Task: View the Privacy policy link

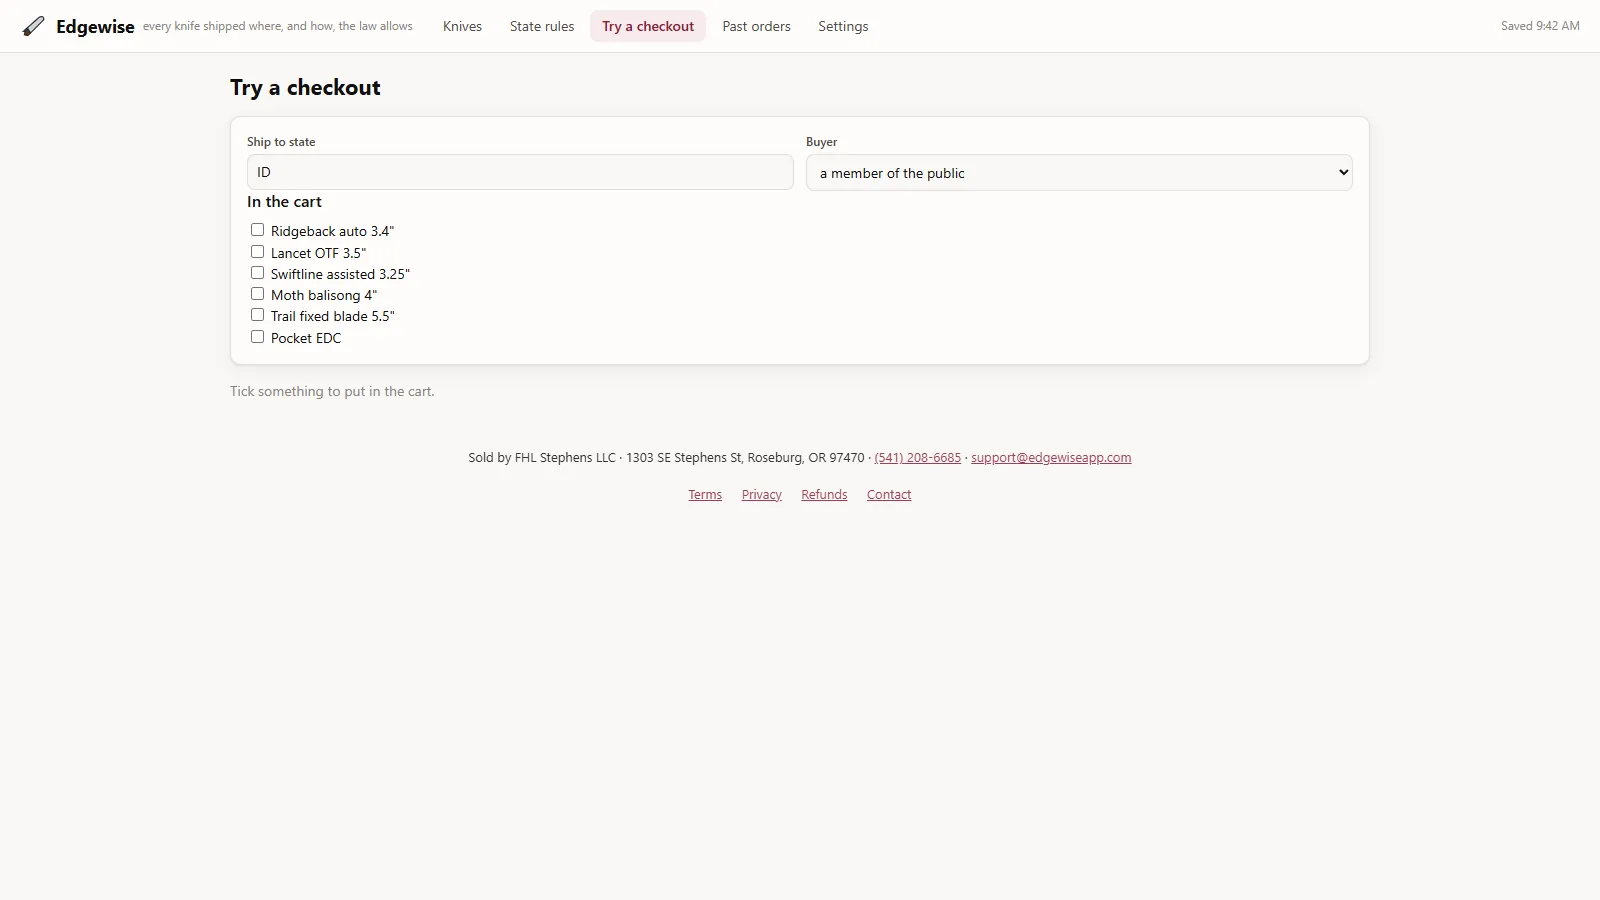Action: 761,495
